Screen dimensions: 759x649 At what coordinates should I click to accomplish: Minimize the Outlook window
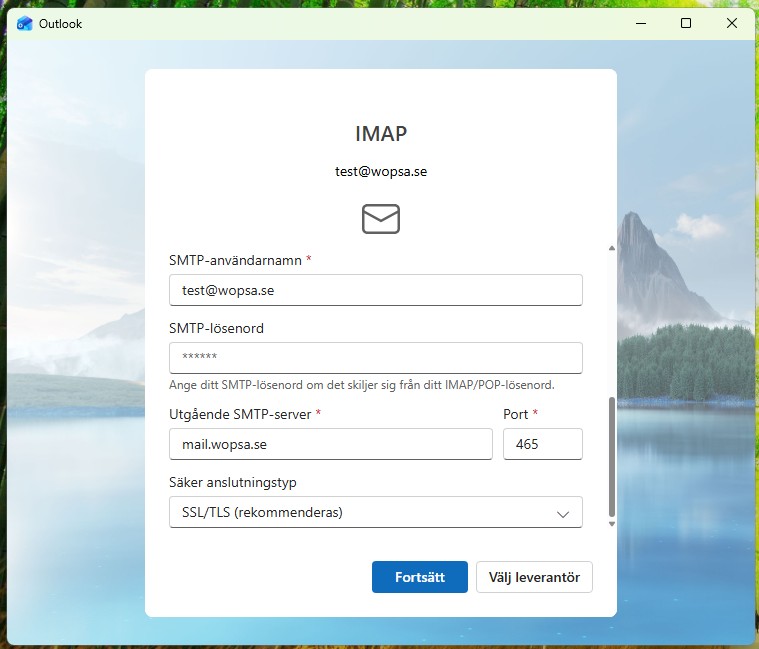coord(638,23)
